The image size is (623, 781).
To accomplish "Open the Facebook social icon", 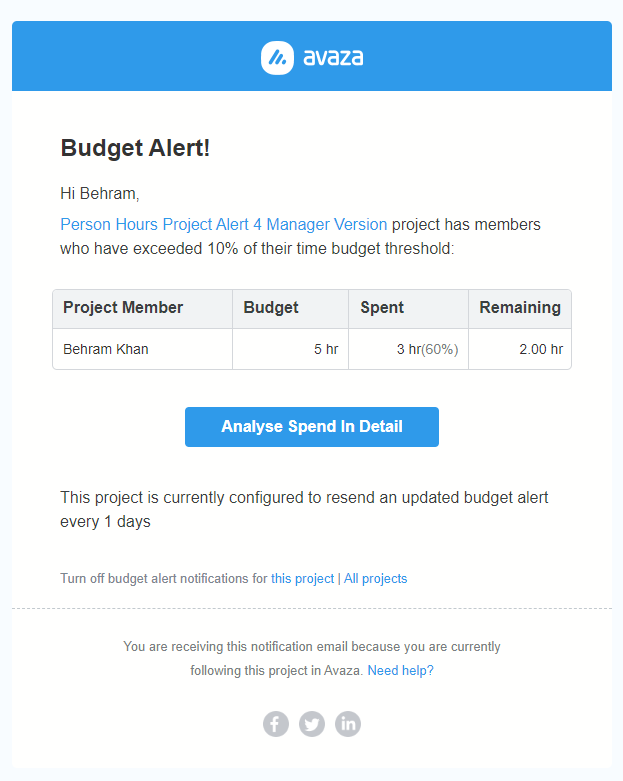I will [x=276, y=724].
